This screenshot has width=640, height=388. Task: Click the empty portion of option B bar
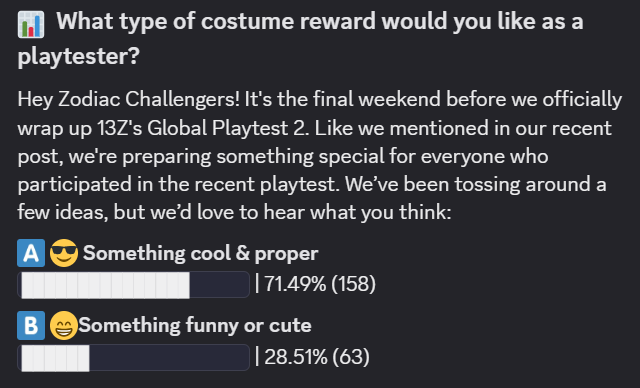169,358
